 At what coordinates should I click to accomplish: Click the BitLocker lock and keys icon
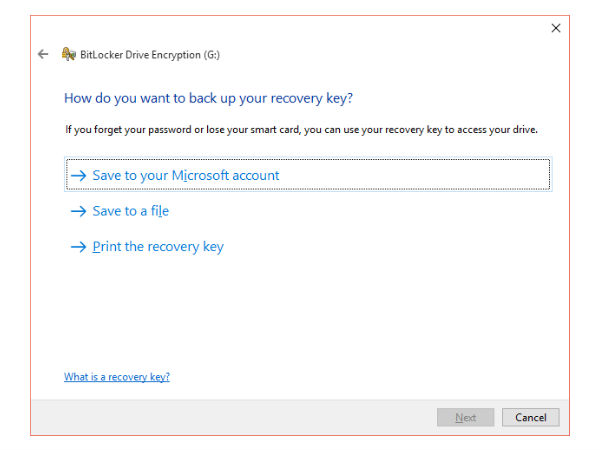69,54
